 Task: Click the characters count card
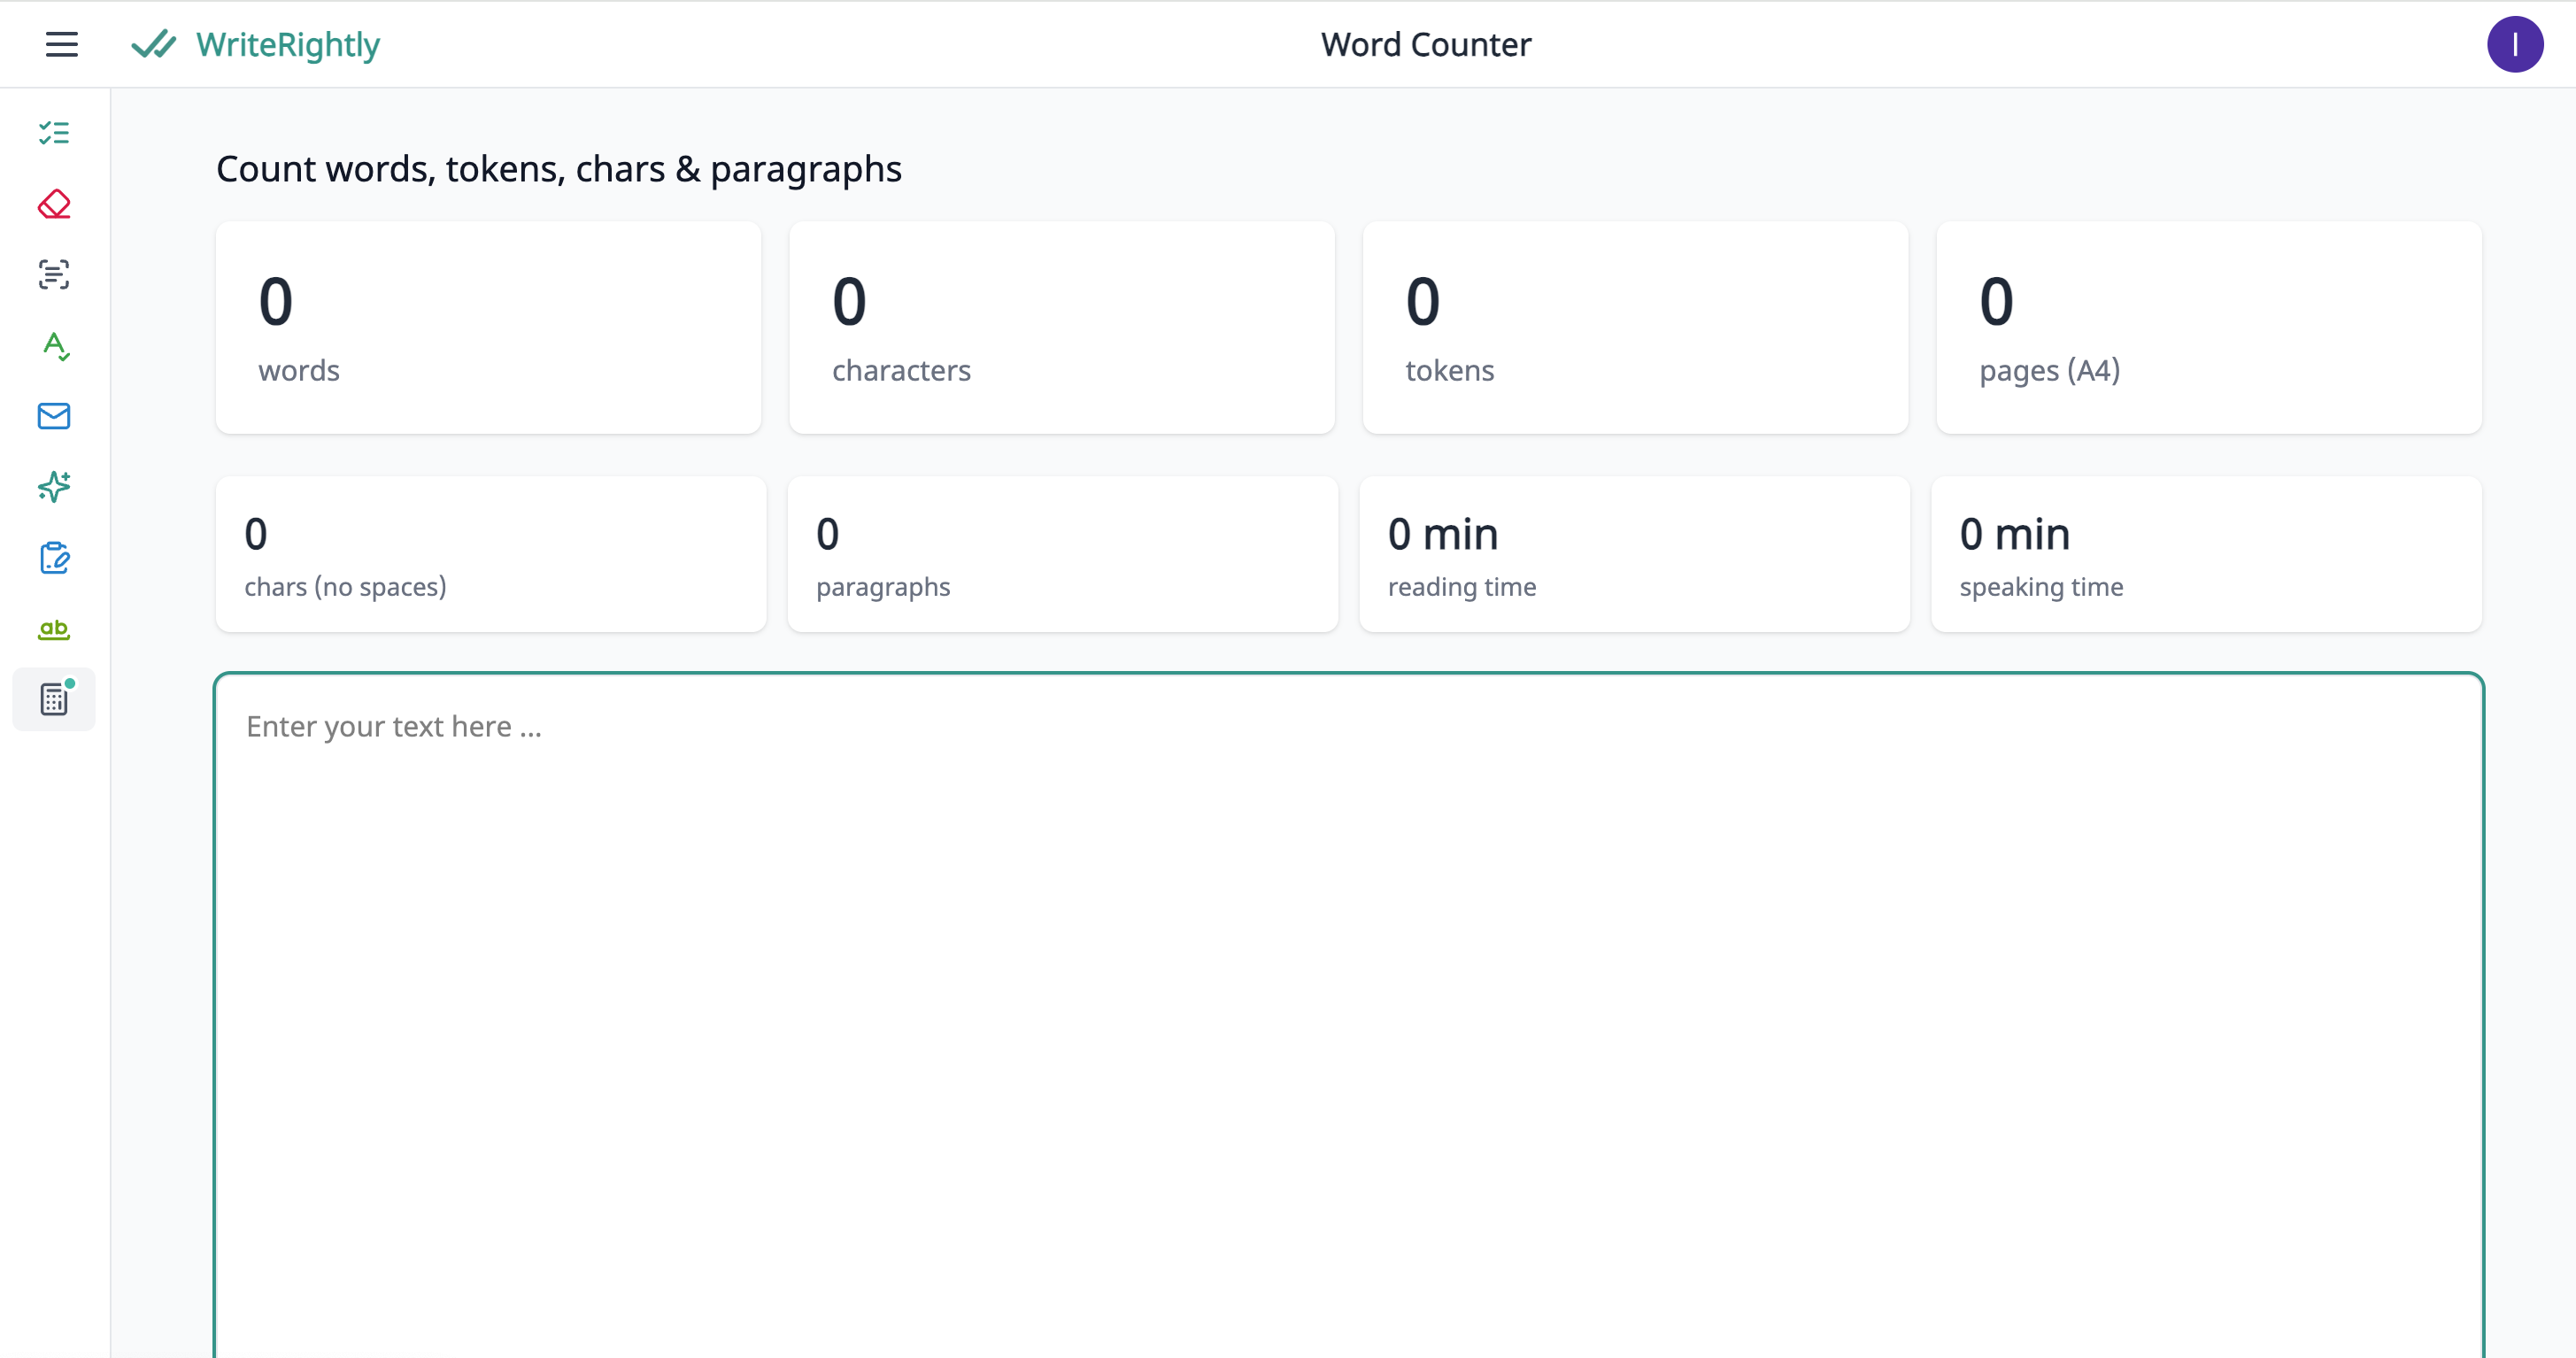[1061, 328]
